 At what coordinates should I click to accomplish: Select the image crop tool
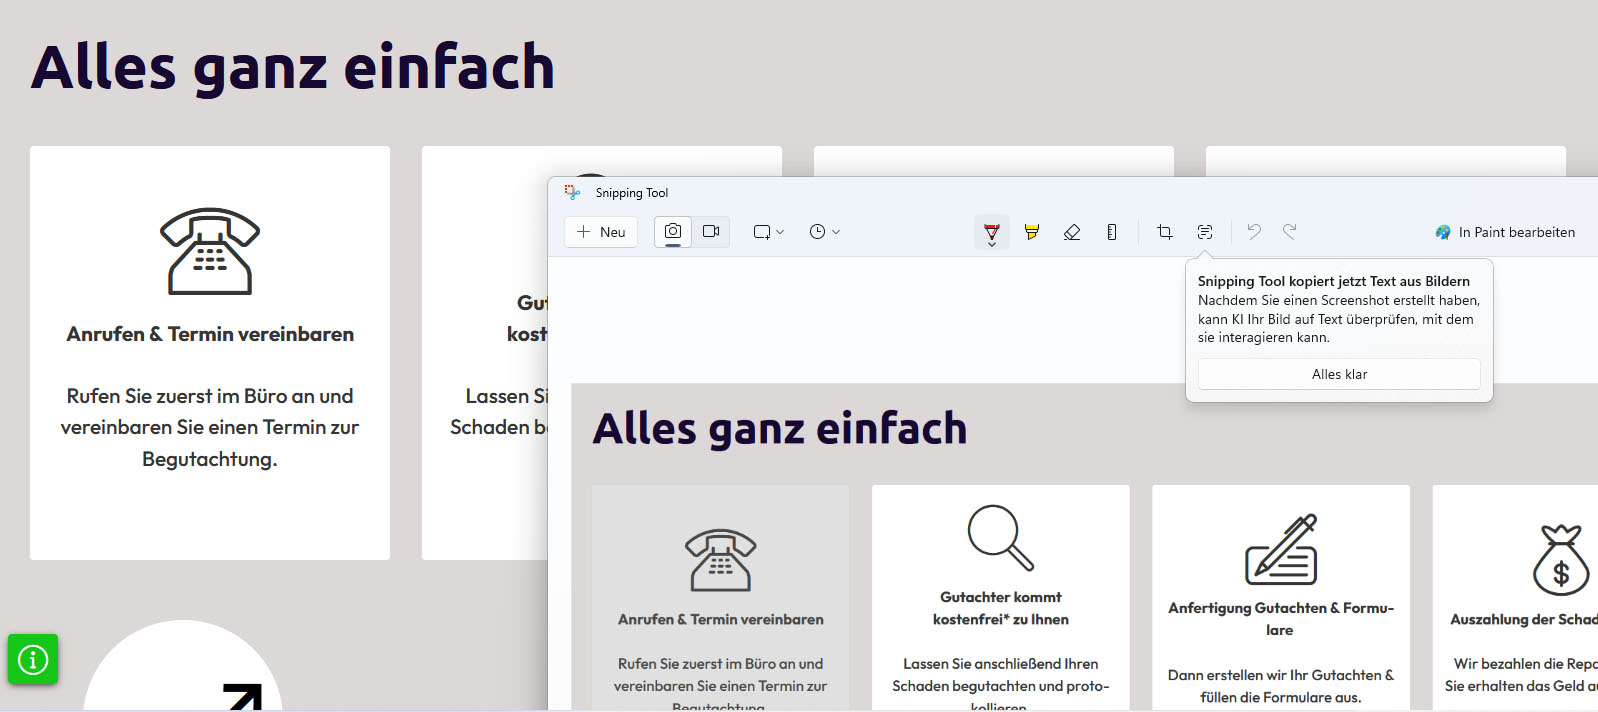coord(1165,232)
